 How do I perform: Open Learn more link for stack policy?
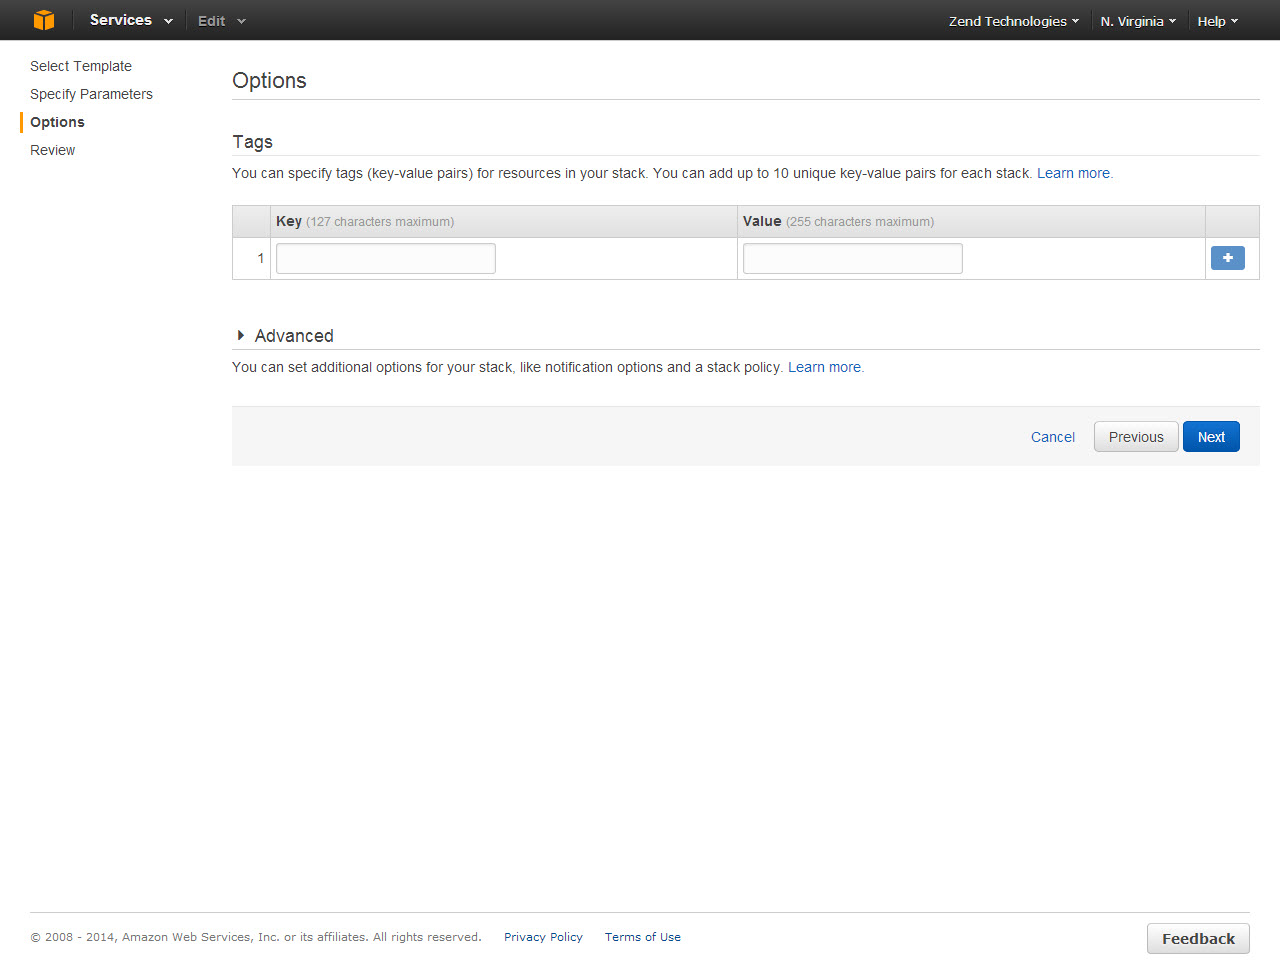click(824, 367)
